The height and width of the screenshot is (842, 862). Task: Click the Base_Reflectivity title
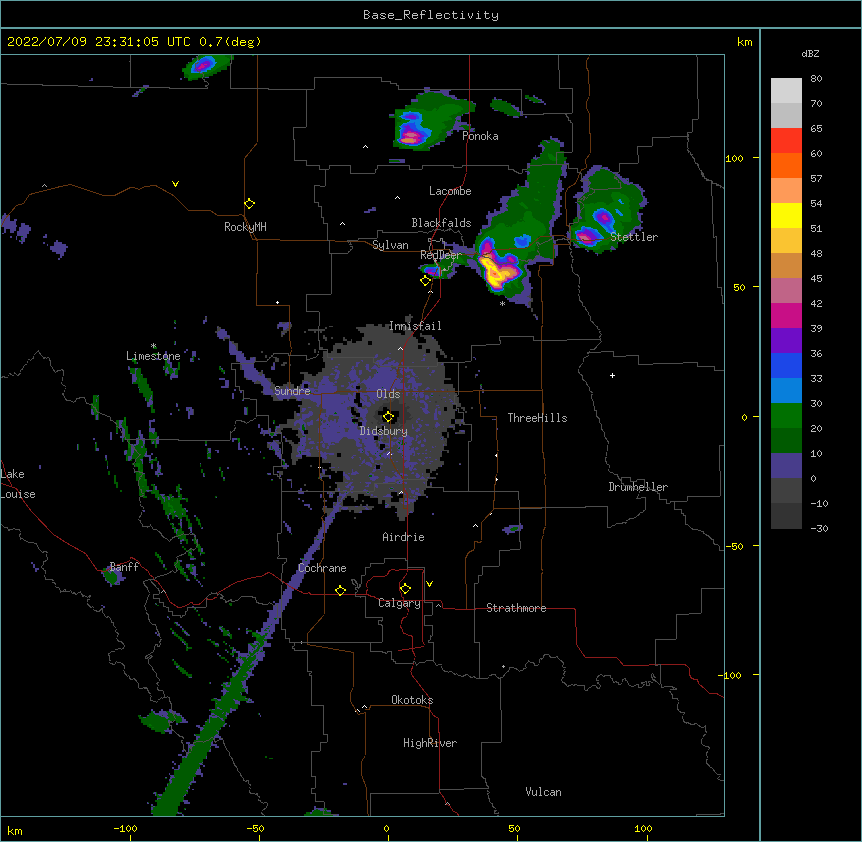tap(431, 15)
